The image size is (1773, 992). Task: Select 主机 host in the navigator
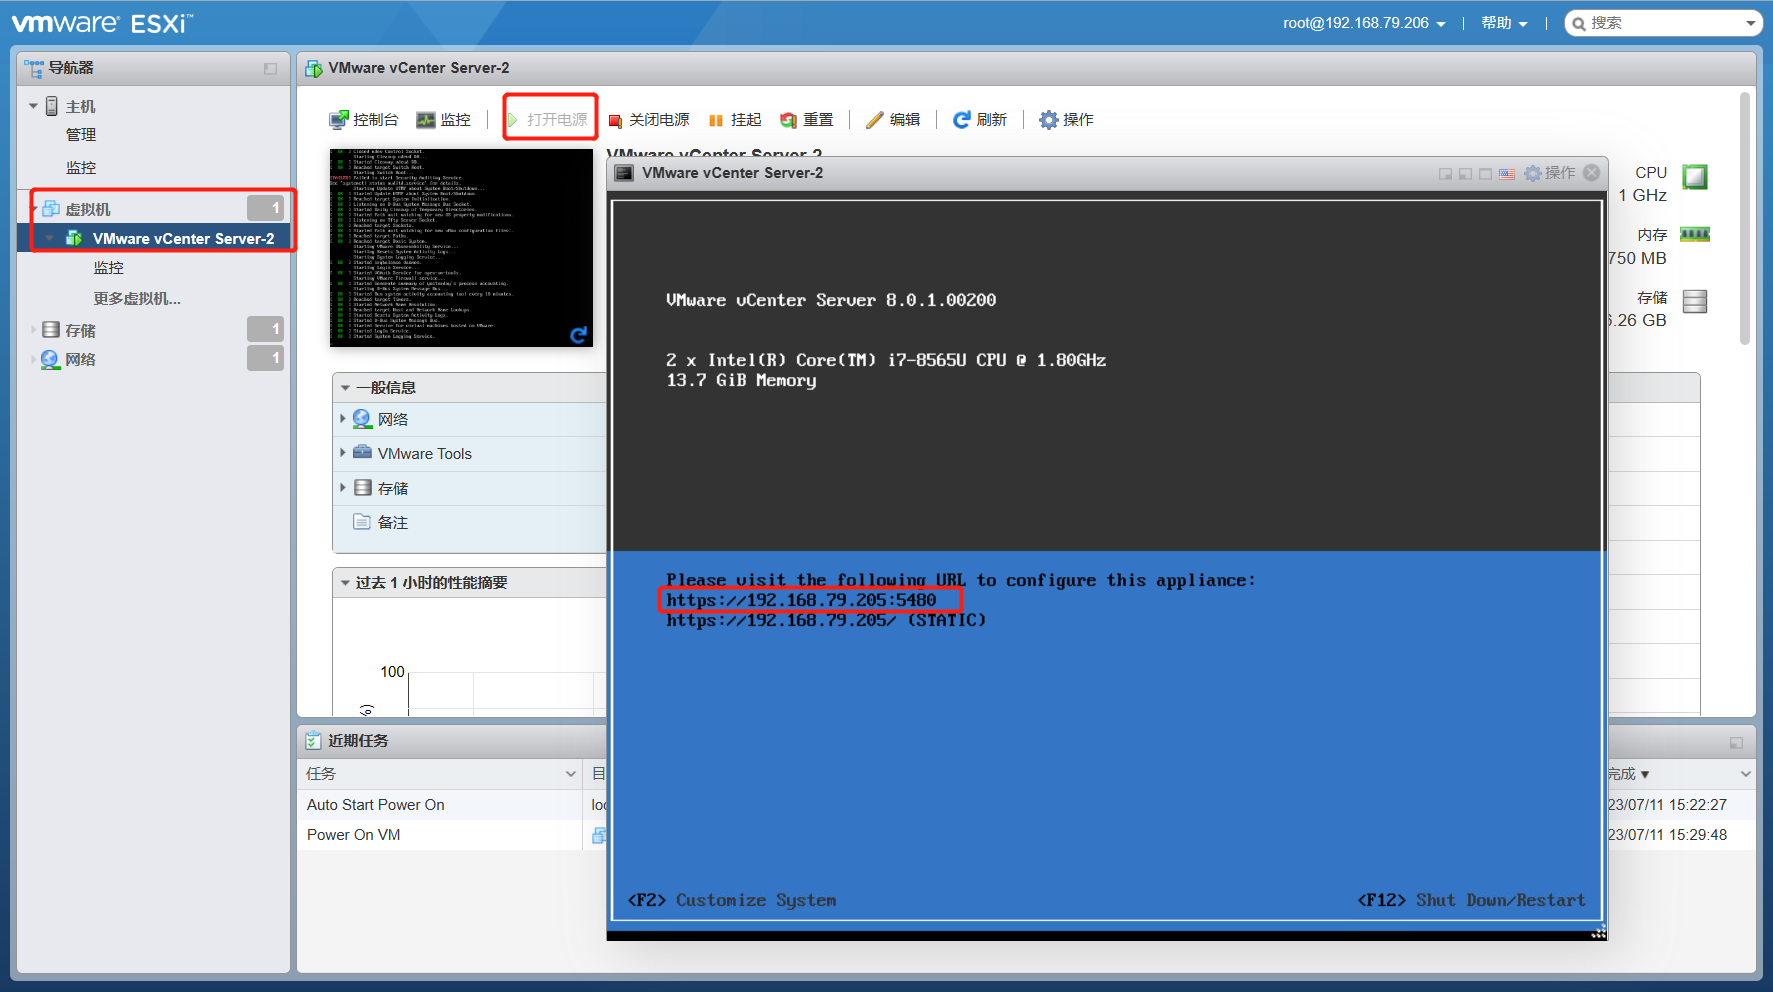point(80,106)
